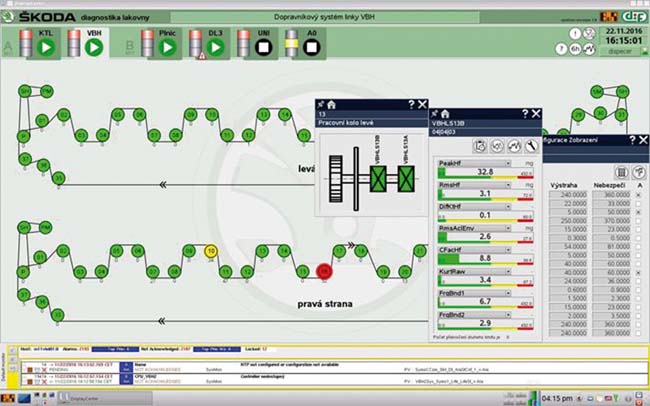Toggle checkbox in the 0.6000 / 0.9000 row

[x=639, y=290]
